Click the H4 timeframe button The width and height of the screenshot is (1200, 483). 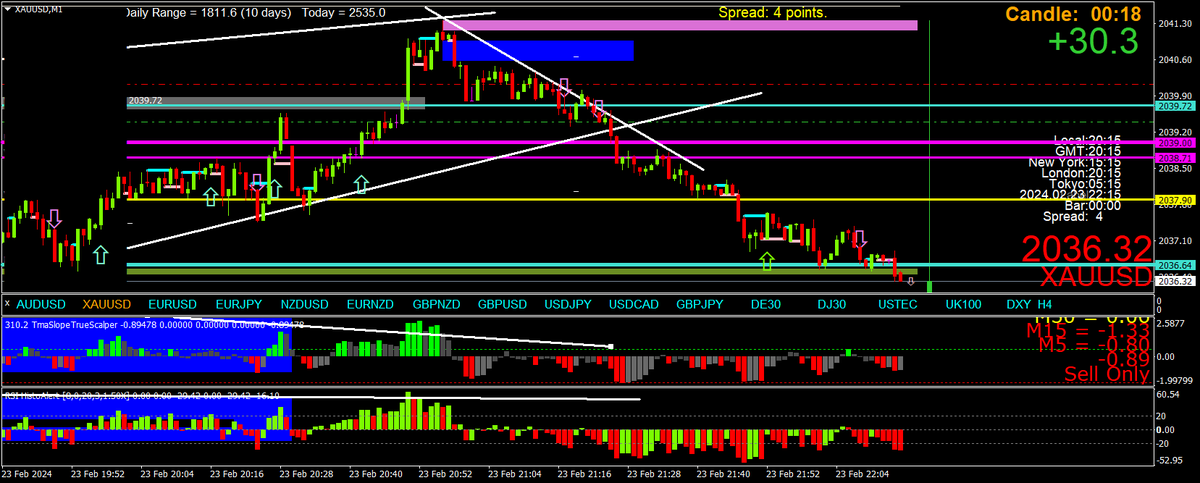click(1044, 303)
